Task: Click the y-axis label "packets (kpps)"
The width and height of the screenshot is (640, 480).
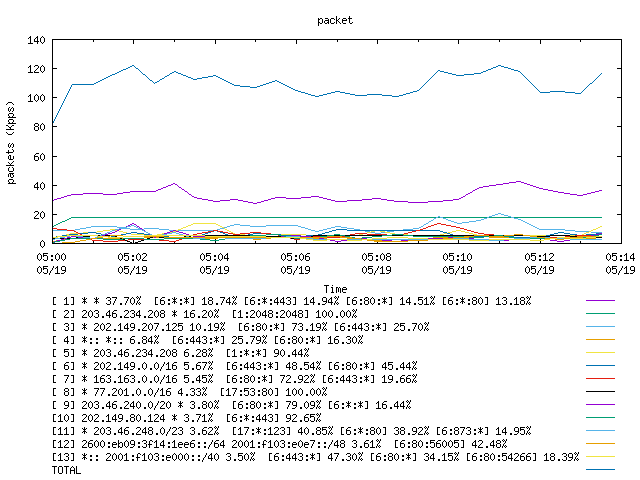Action: (x=11, y=143)
